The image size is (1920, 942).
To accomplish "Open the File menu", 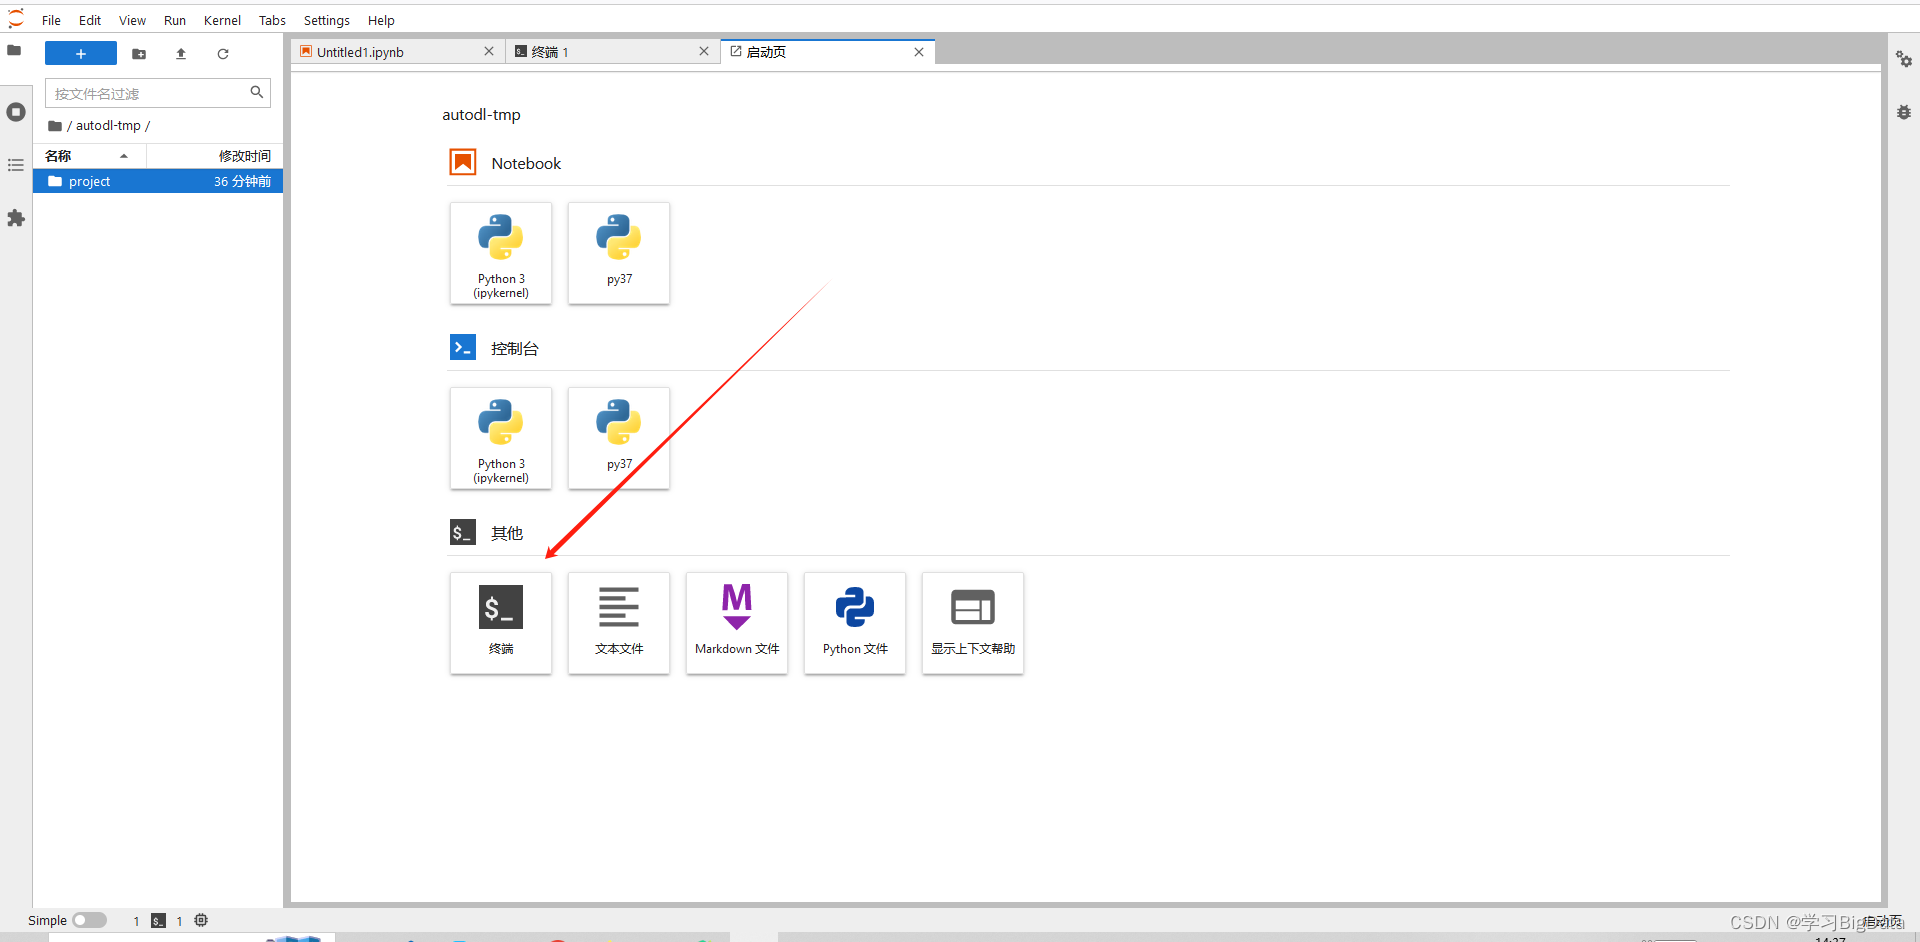I will click(51, 20).
